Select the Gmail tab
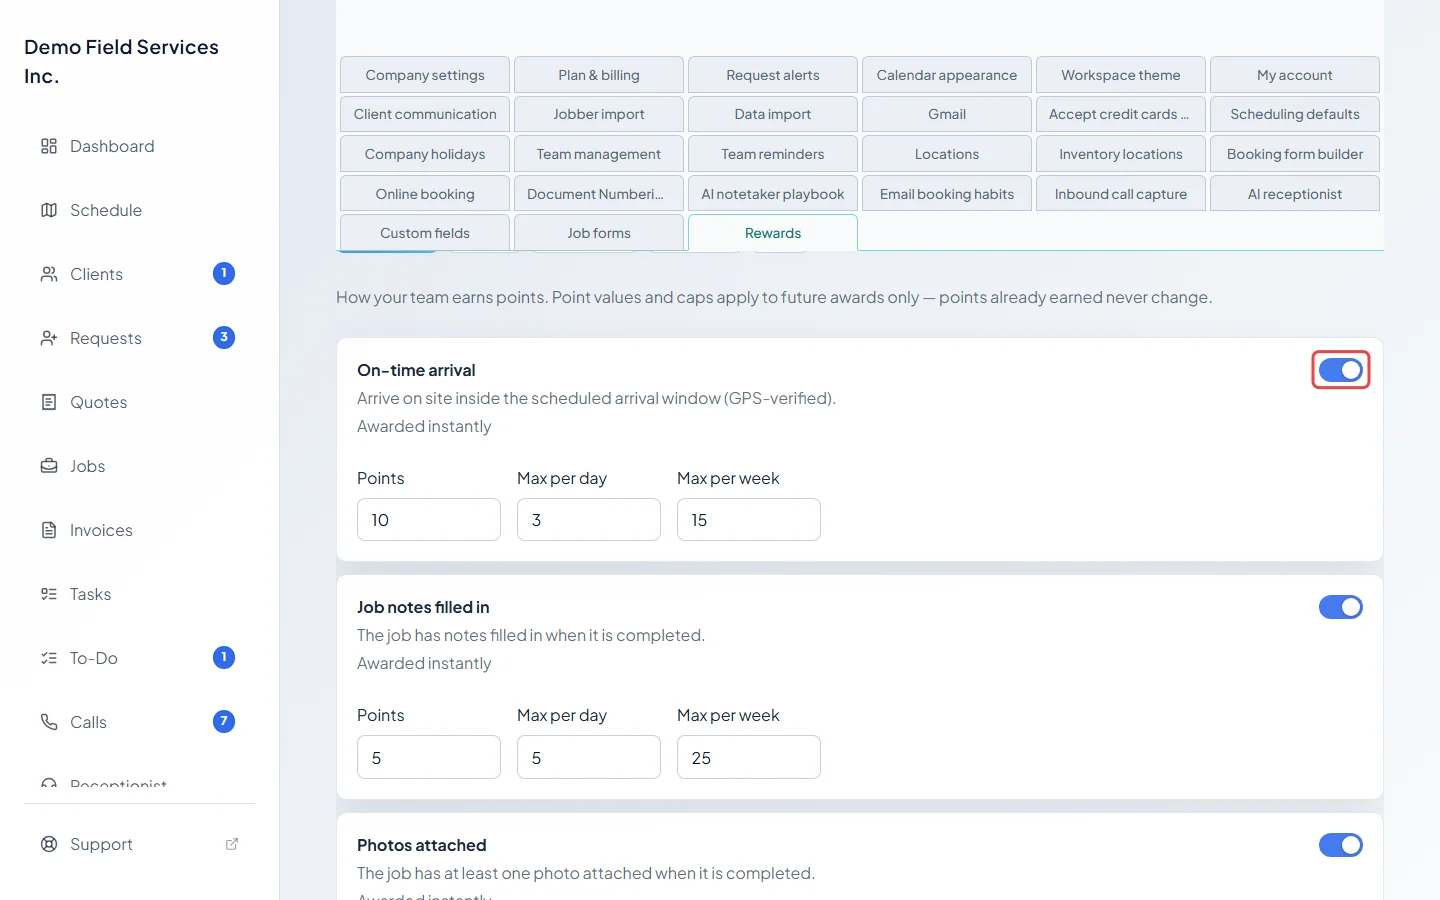 point(947,114)
